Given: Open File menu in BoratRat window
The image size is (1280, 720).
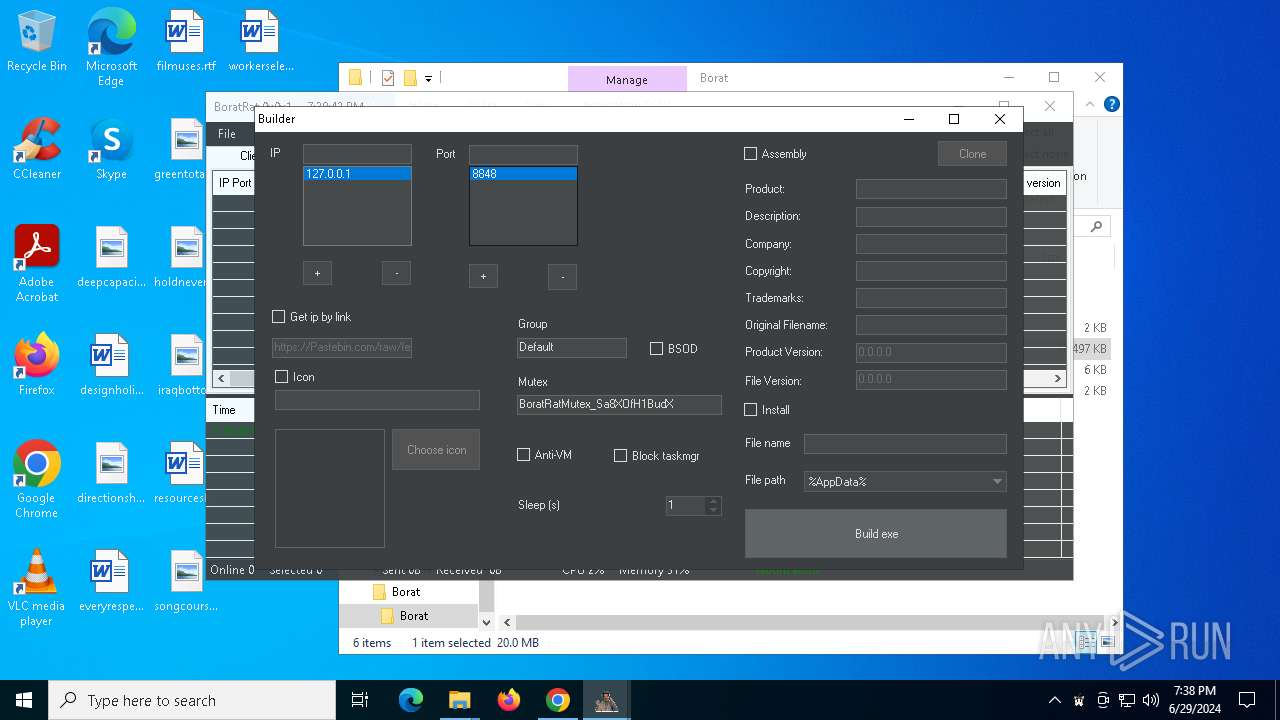Looking at the screenshot, I should (x=227, y=134).
